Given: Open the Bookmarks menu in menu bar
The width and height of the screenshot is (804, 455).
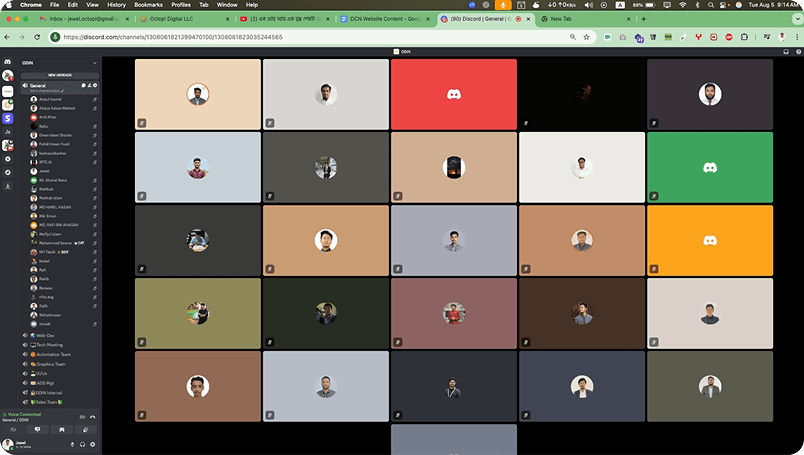Looking at the screenshot, I should (148, 5).
